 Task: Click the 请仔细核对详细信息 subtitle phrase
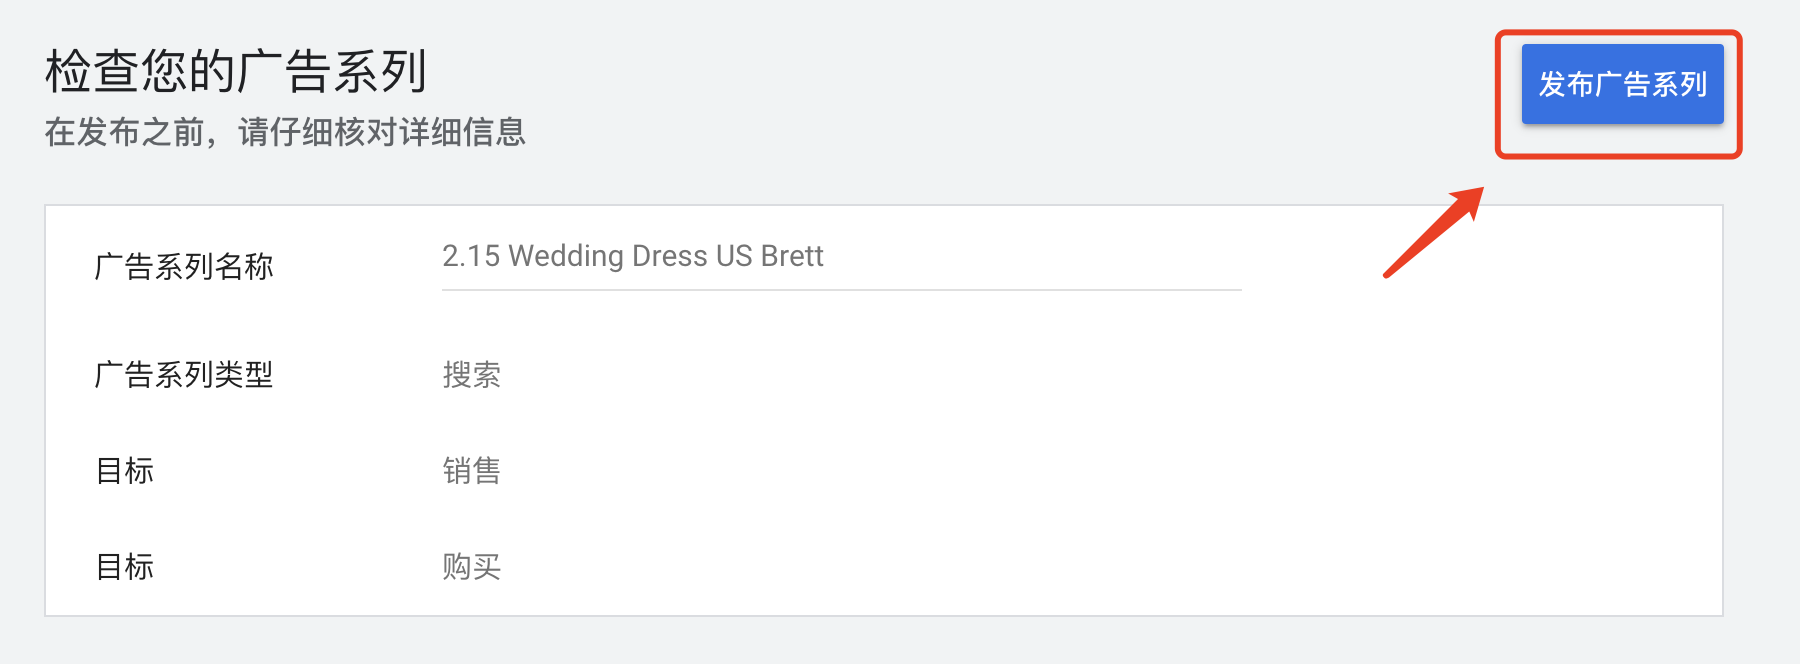click(x=382, y=132)
